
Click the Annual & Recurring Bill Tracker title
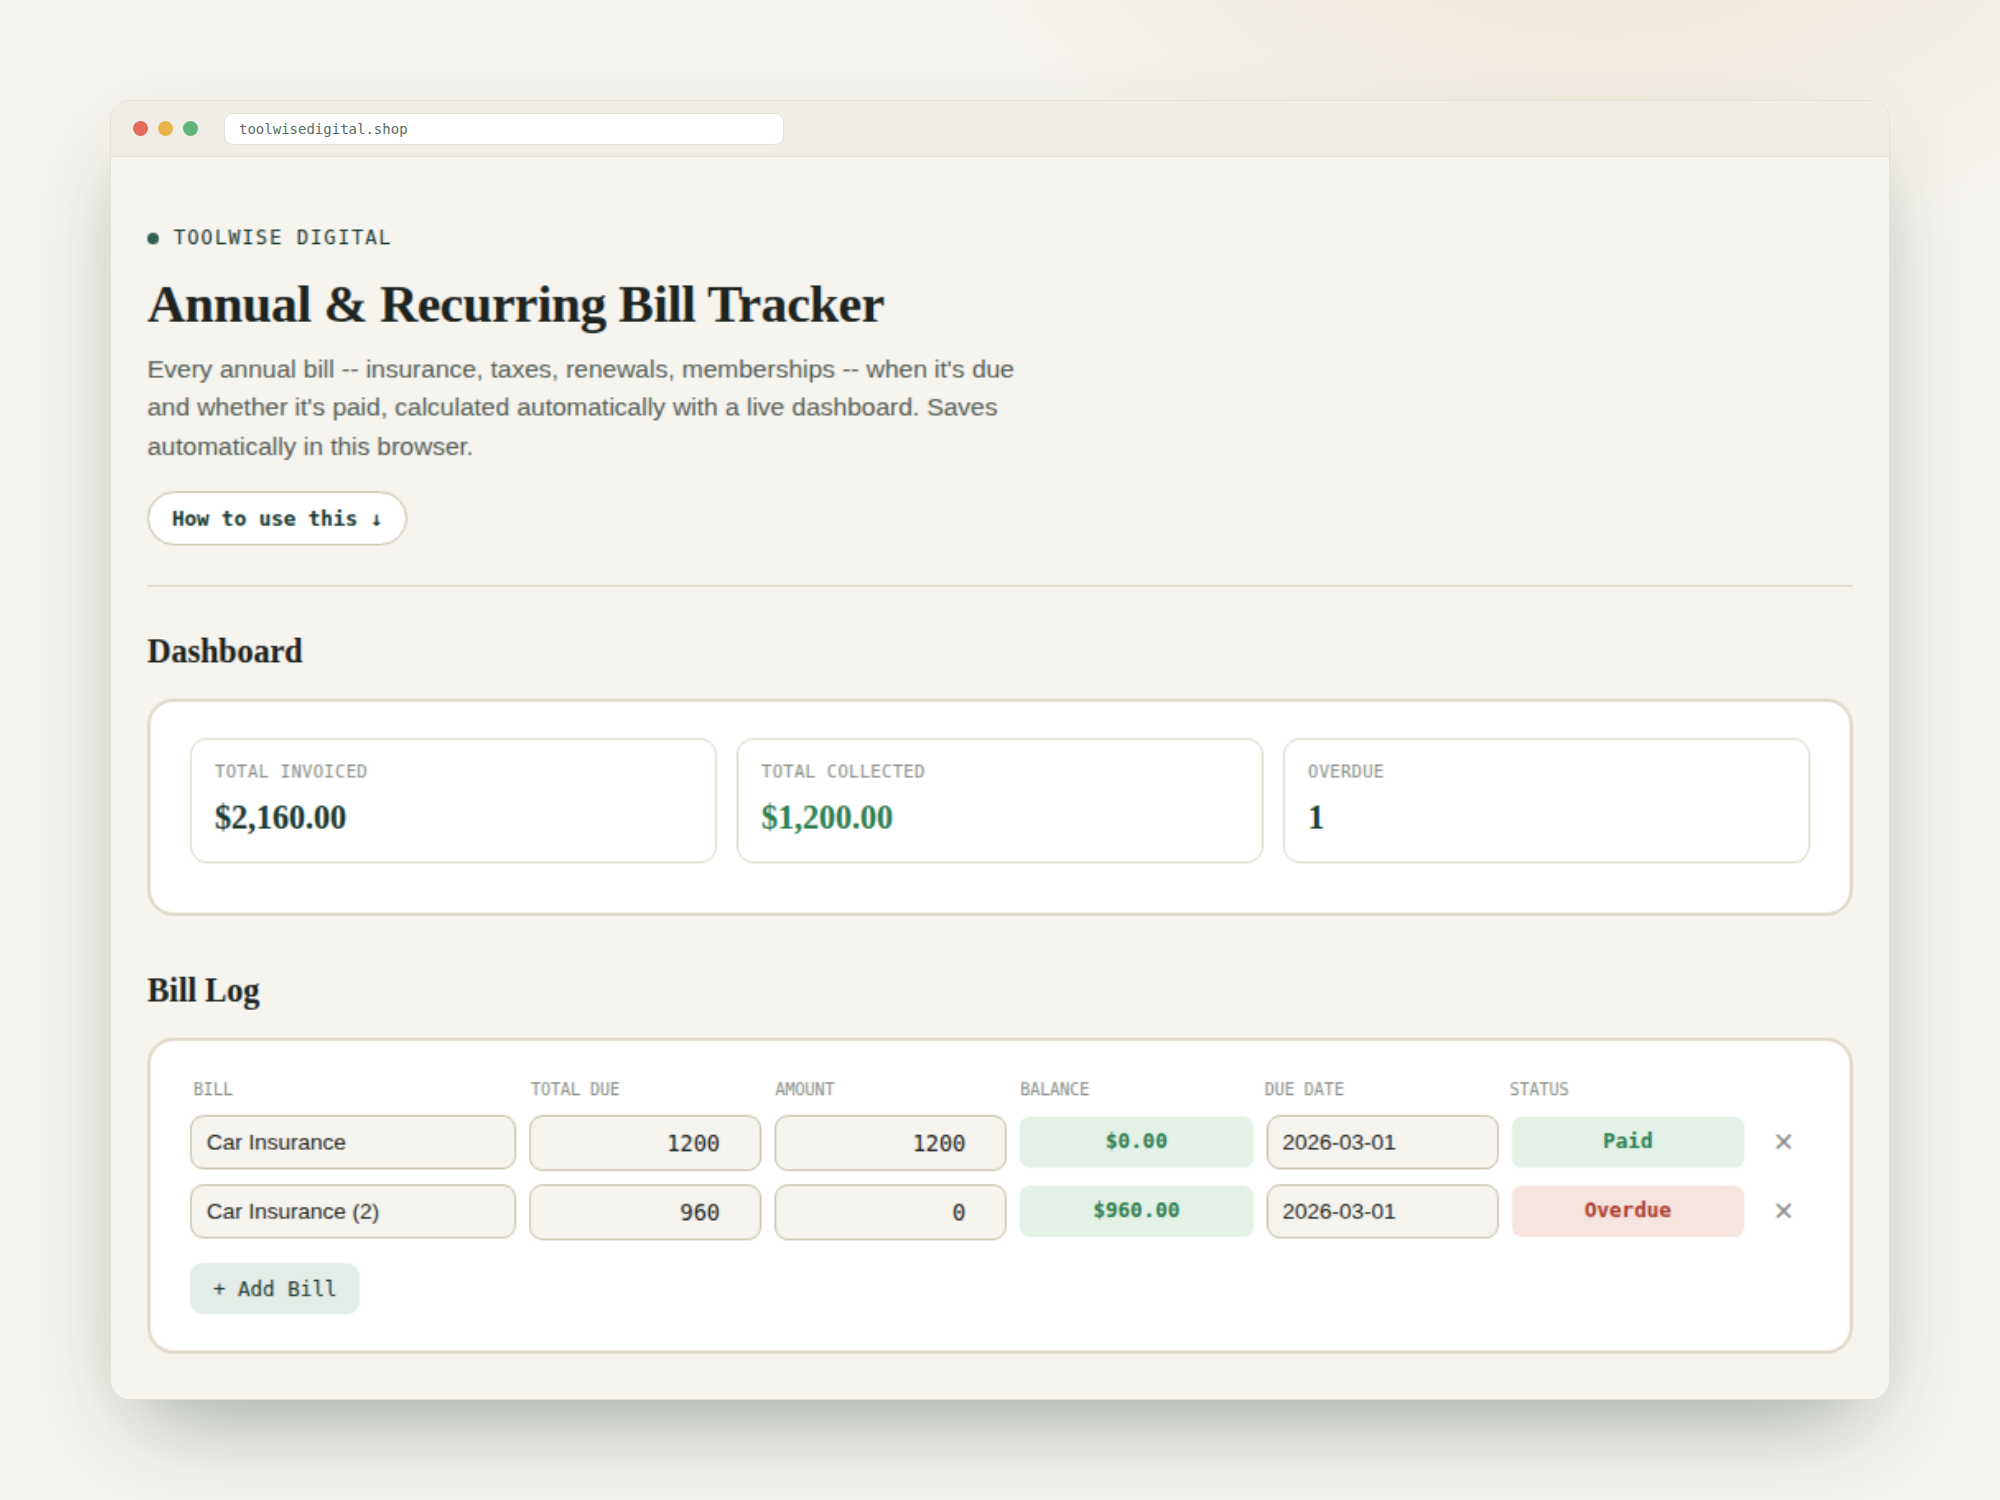[x=516, y=304]
